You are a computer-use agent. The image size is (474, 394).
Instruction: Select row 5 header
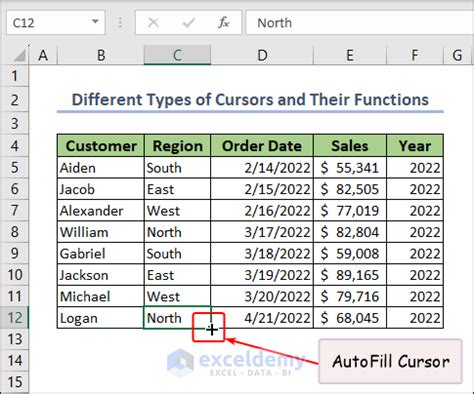point(14,167)
